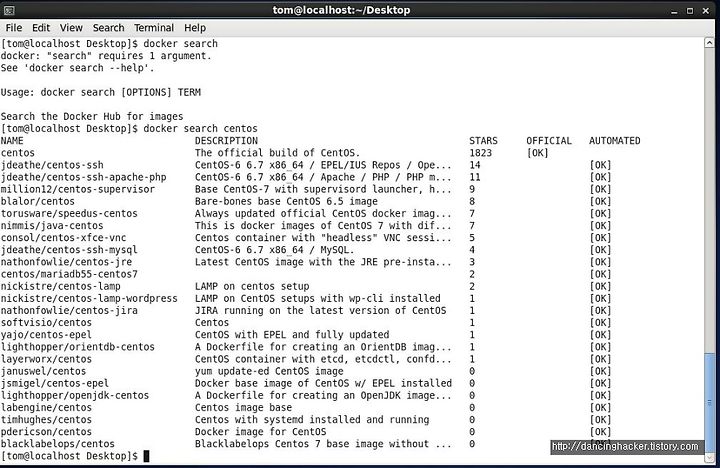Open the Help menu
This screenshot has width=720, height=468.
coord(195,28)
